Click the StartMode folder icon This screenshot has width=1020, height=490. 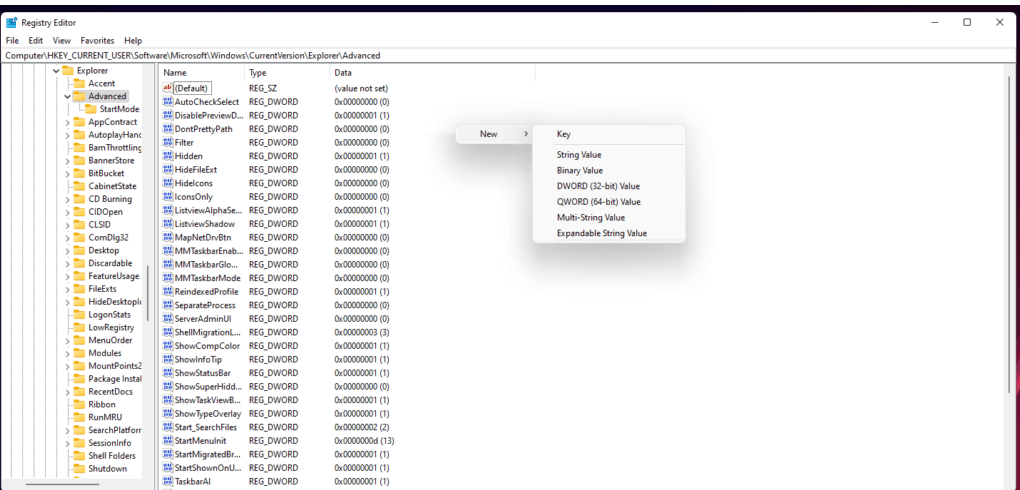[91, 109]
